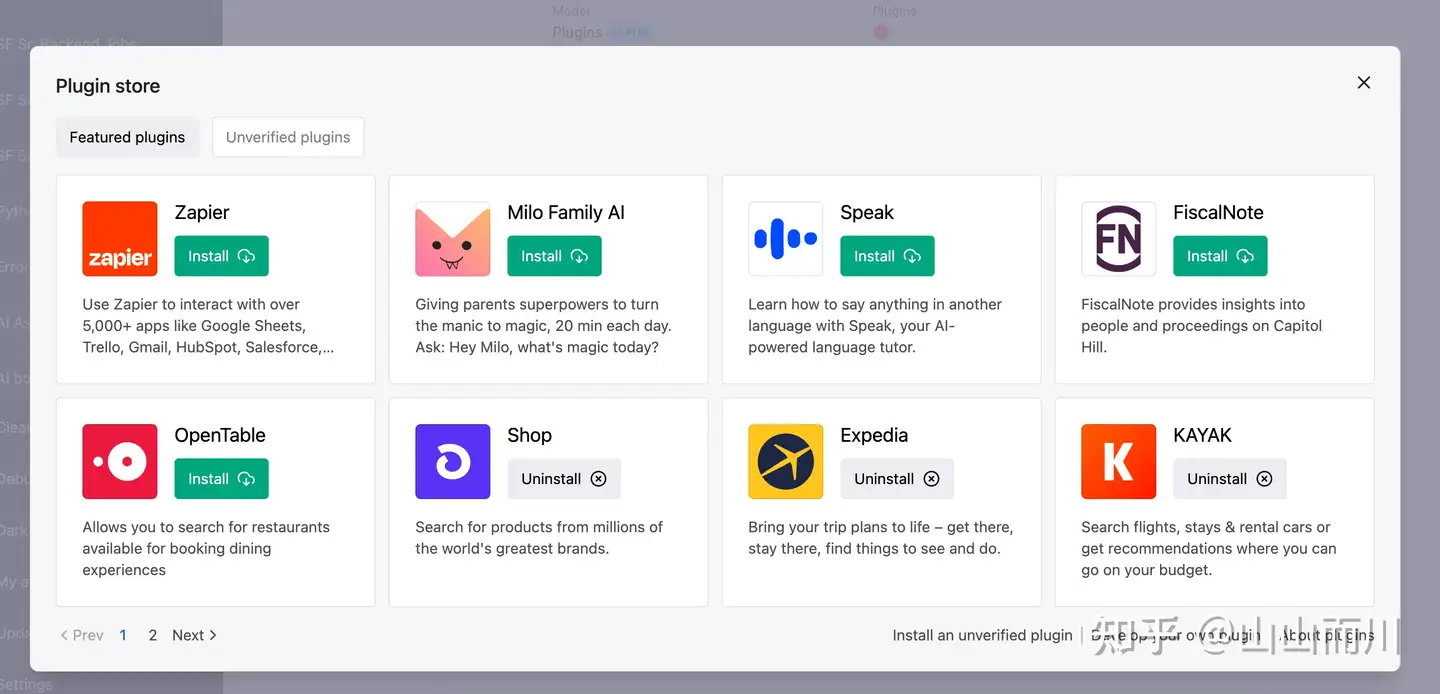The image size is (1440, 694).
Task: Click Milo description about parents superpowers
Action: click(543, 326)
